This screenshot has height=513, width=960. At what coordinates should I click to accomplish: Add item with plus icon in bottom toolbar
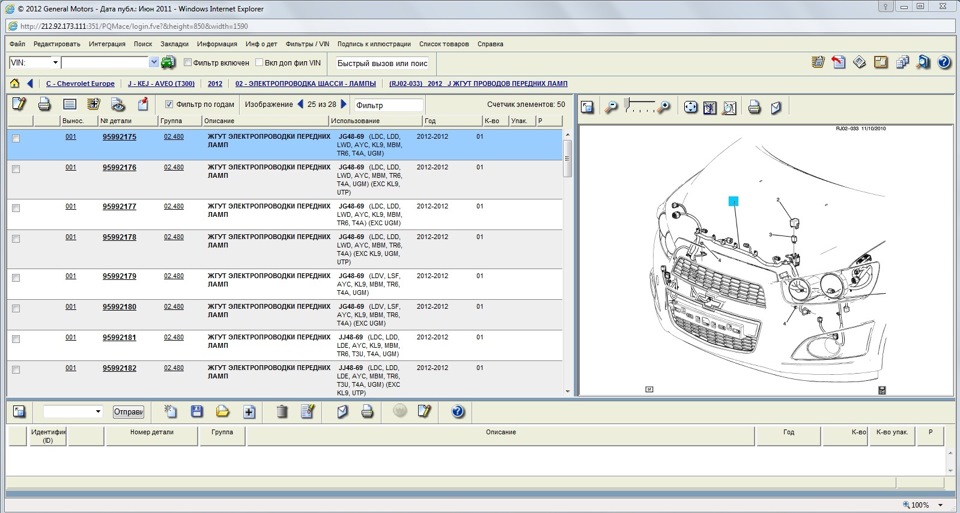pos(249,412)
